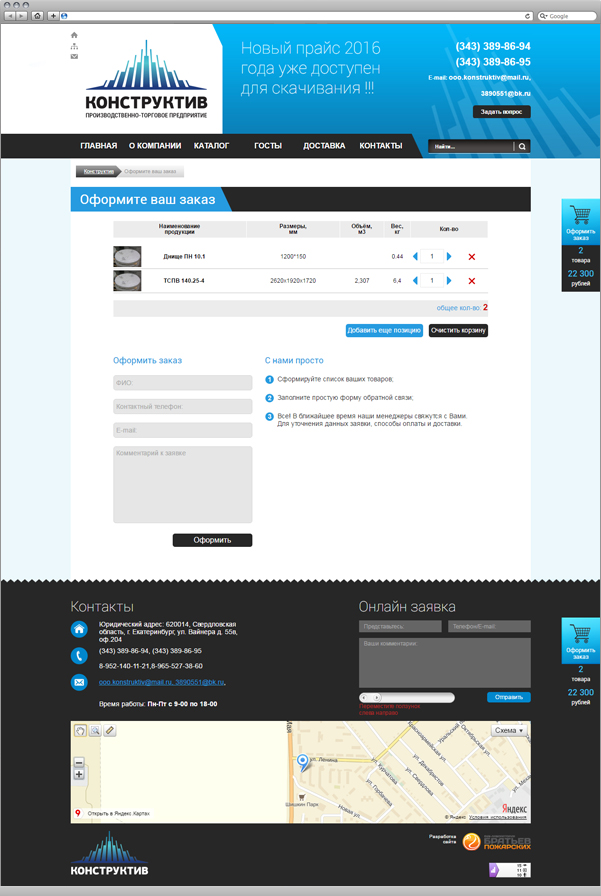601x896 pixels.
Task: Click the upper Оформить заказ cart label
Action: pos(580,234)
